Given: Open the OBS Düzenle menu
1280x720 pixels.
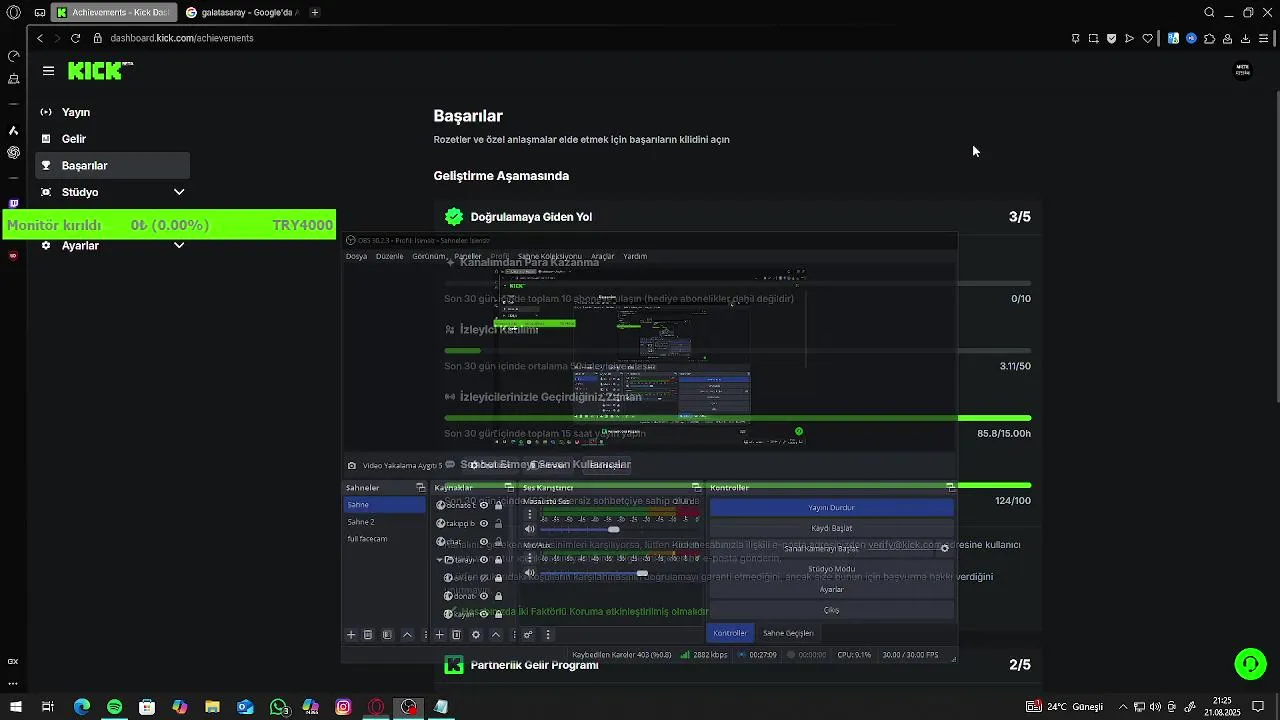Looking at the screenshot, I should 389,256.
